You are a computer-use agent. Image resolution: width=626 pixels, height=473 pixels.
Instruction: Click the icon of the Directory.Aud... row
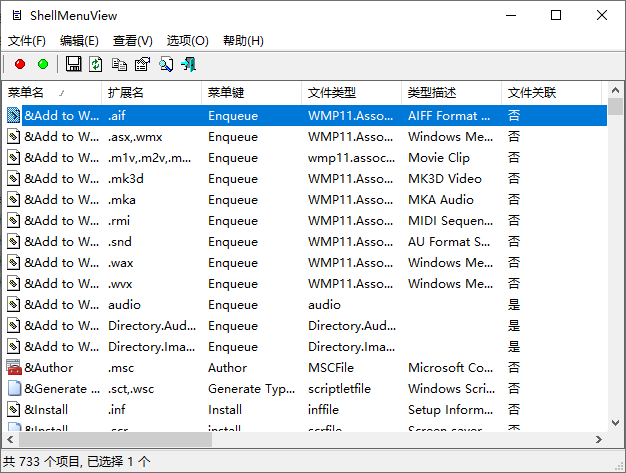(14, 325)
